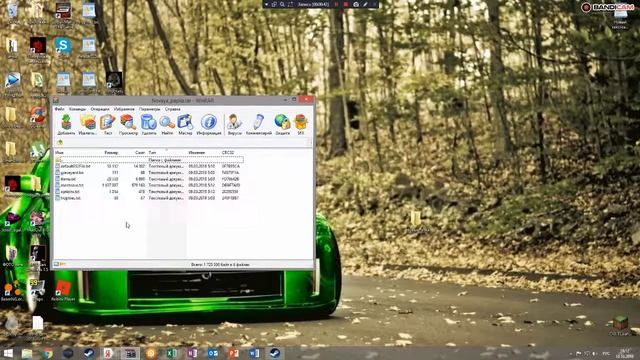
Task: Open Word from the taskbar
Action: pos(254,353)
